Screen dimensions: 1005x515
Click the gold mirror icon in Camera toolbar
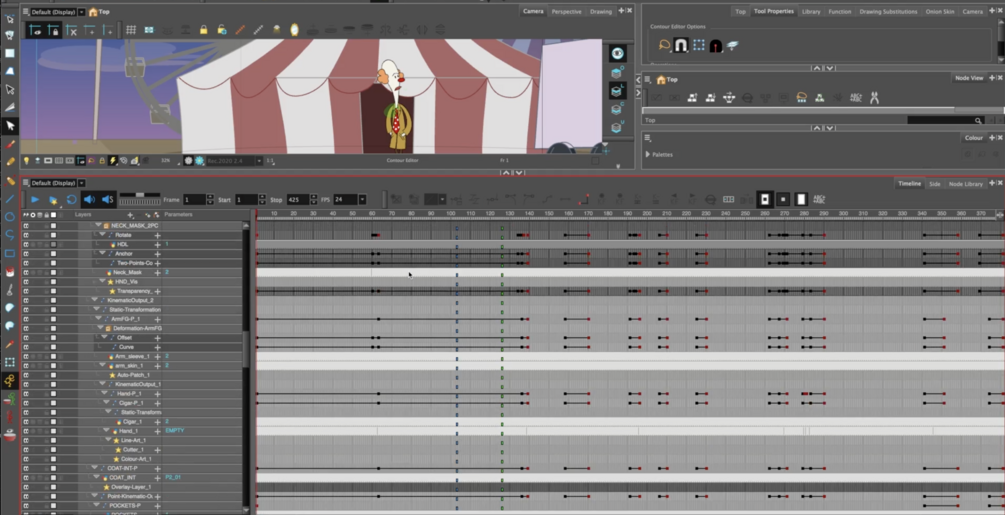point(294,29)
